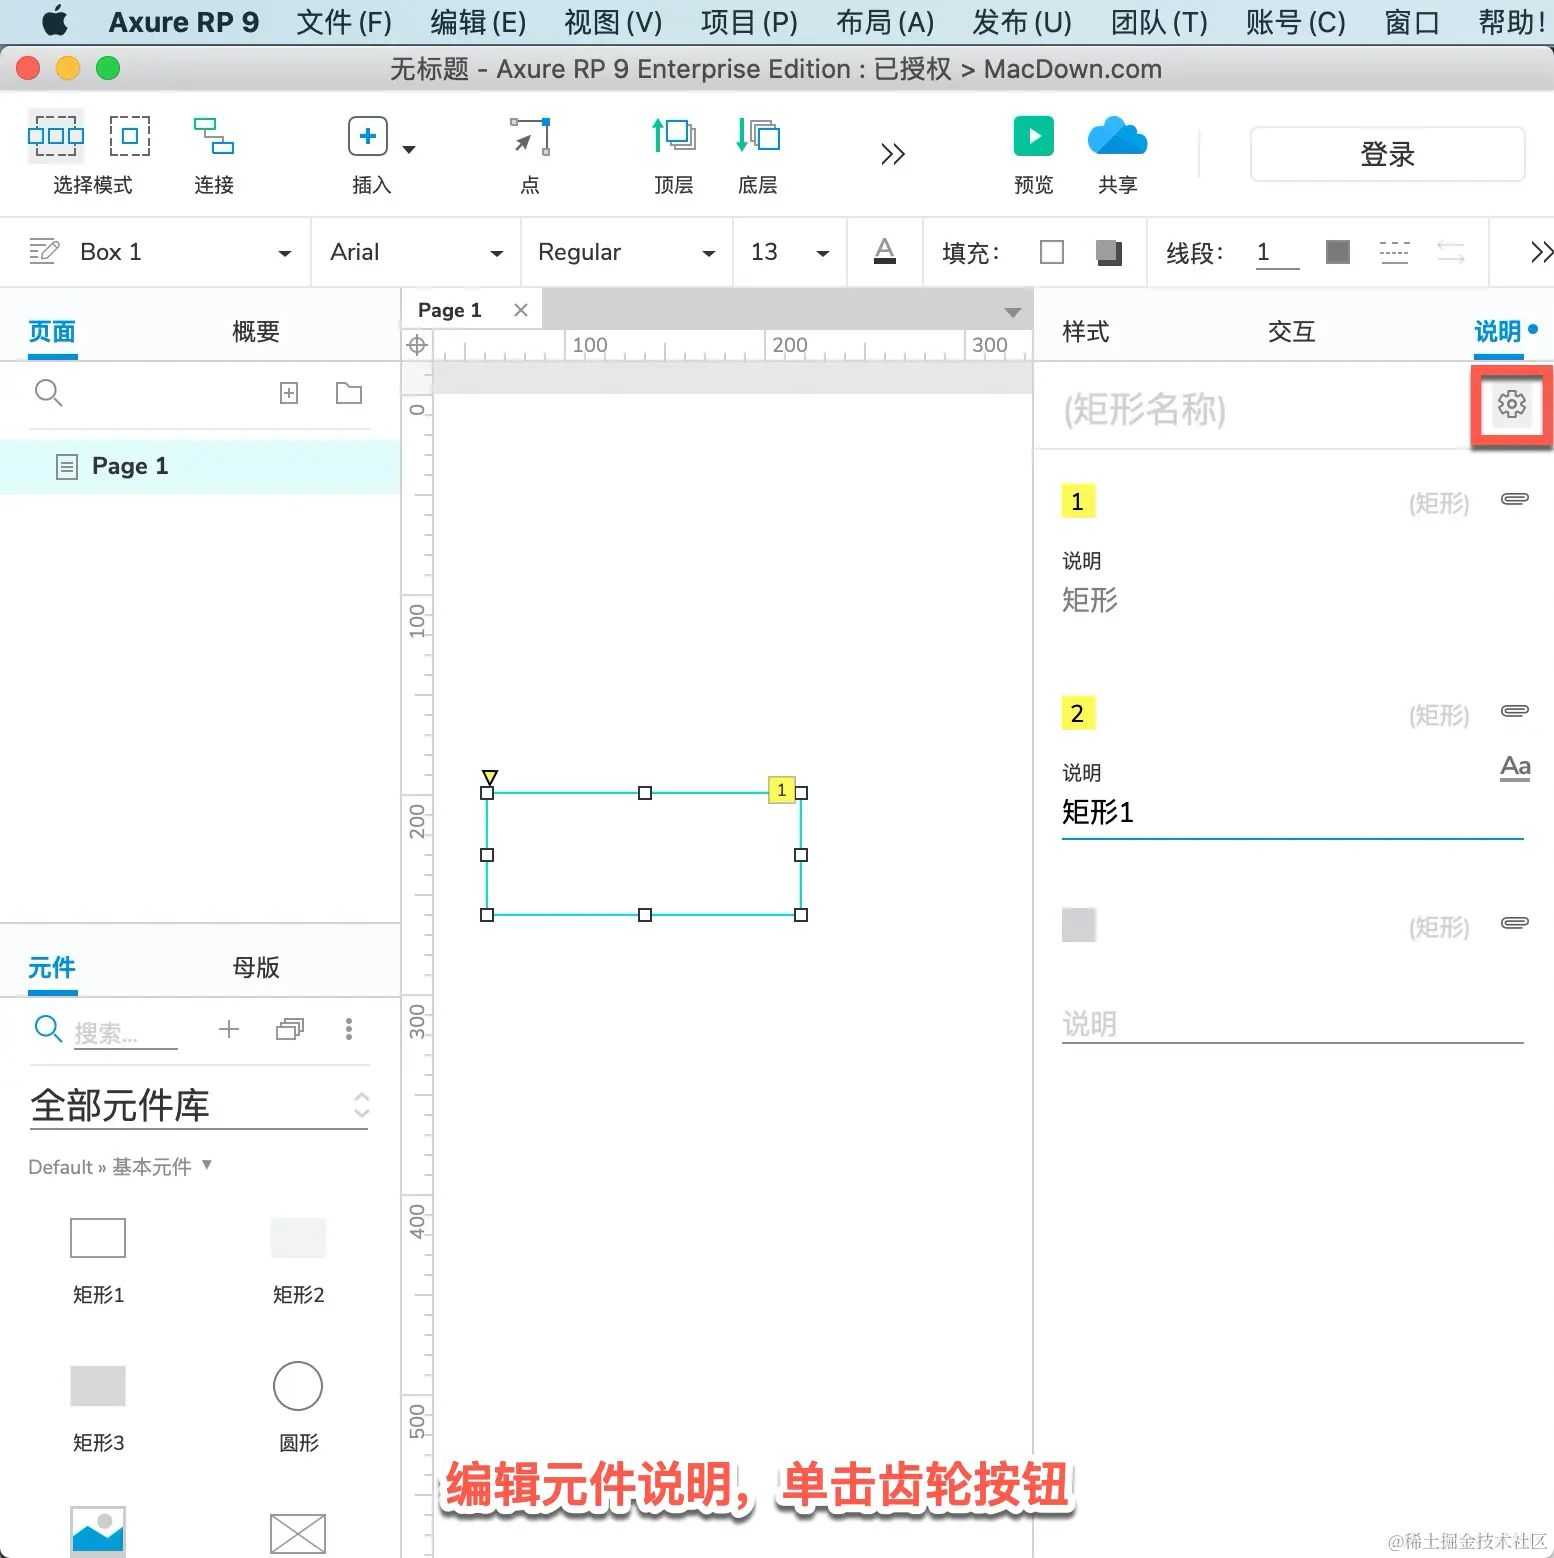Image resolution: width=1554 pixels, height=1558 pixels.
Task: Open the style manager icon beside Box 1
Action: point(44,251)
